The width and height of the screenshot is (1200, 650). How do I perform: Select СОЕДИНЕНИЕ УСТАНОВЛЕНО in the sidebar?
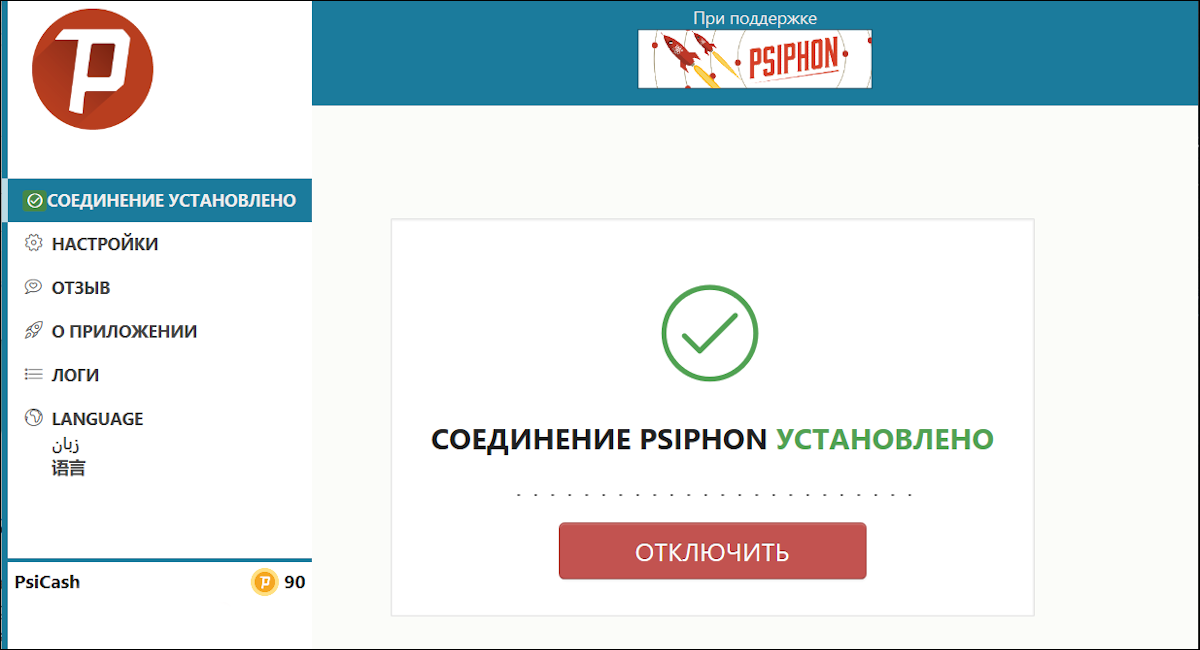[160, 199]
